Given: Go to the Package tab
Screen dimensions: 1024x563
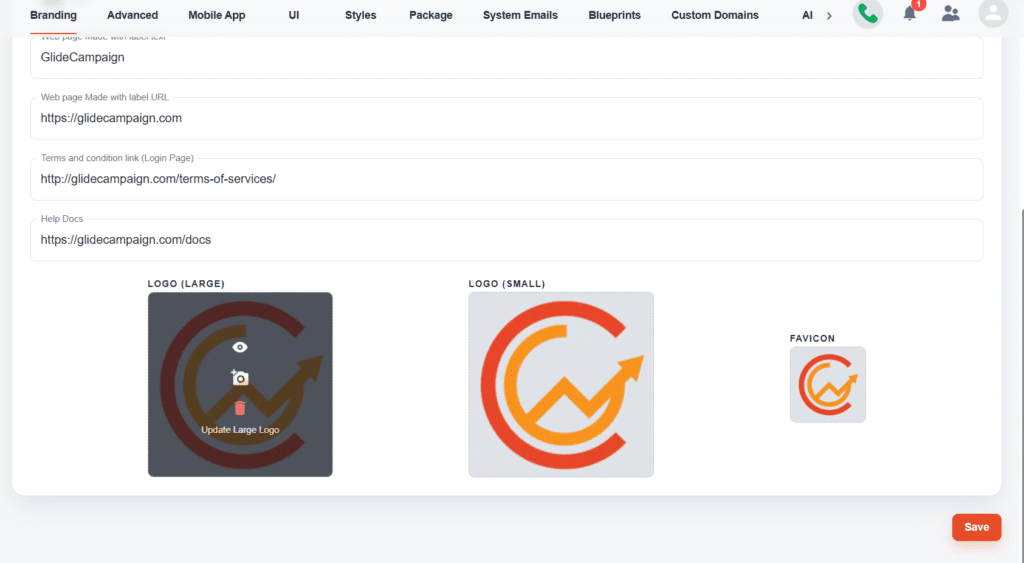Looking at the screenshot, I should [x=431, y=15].
